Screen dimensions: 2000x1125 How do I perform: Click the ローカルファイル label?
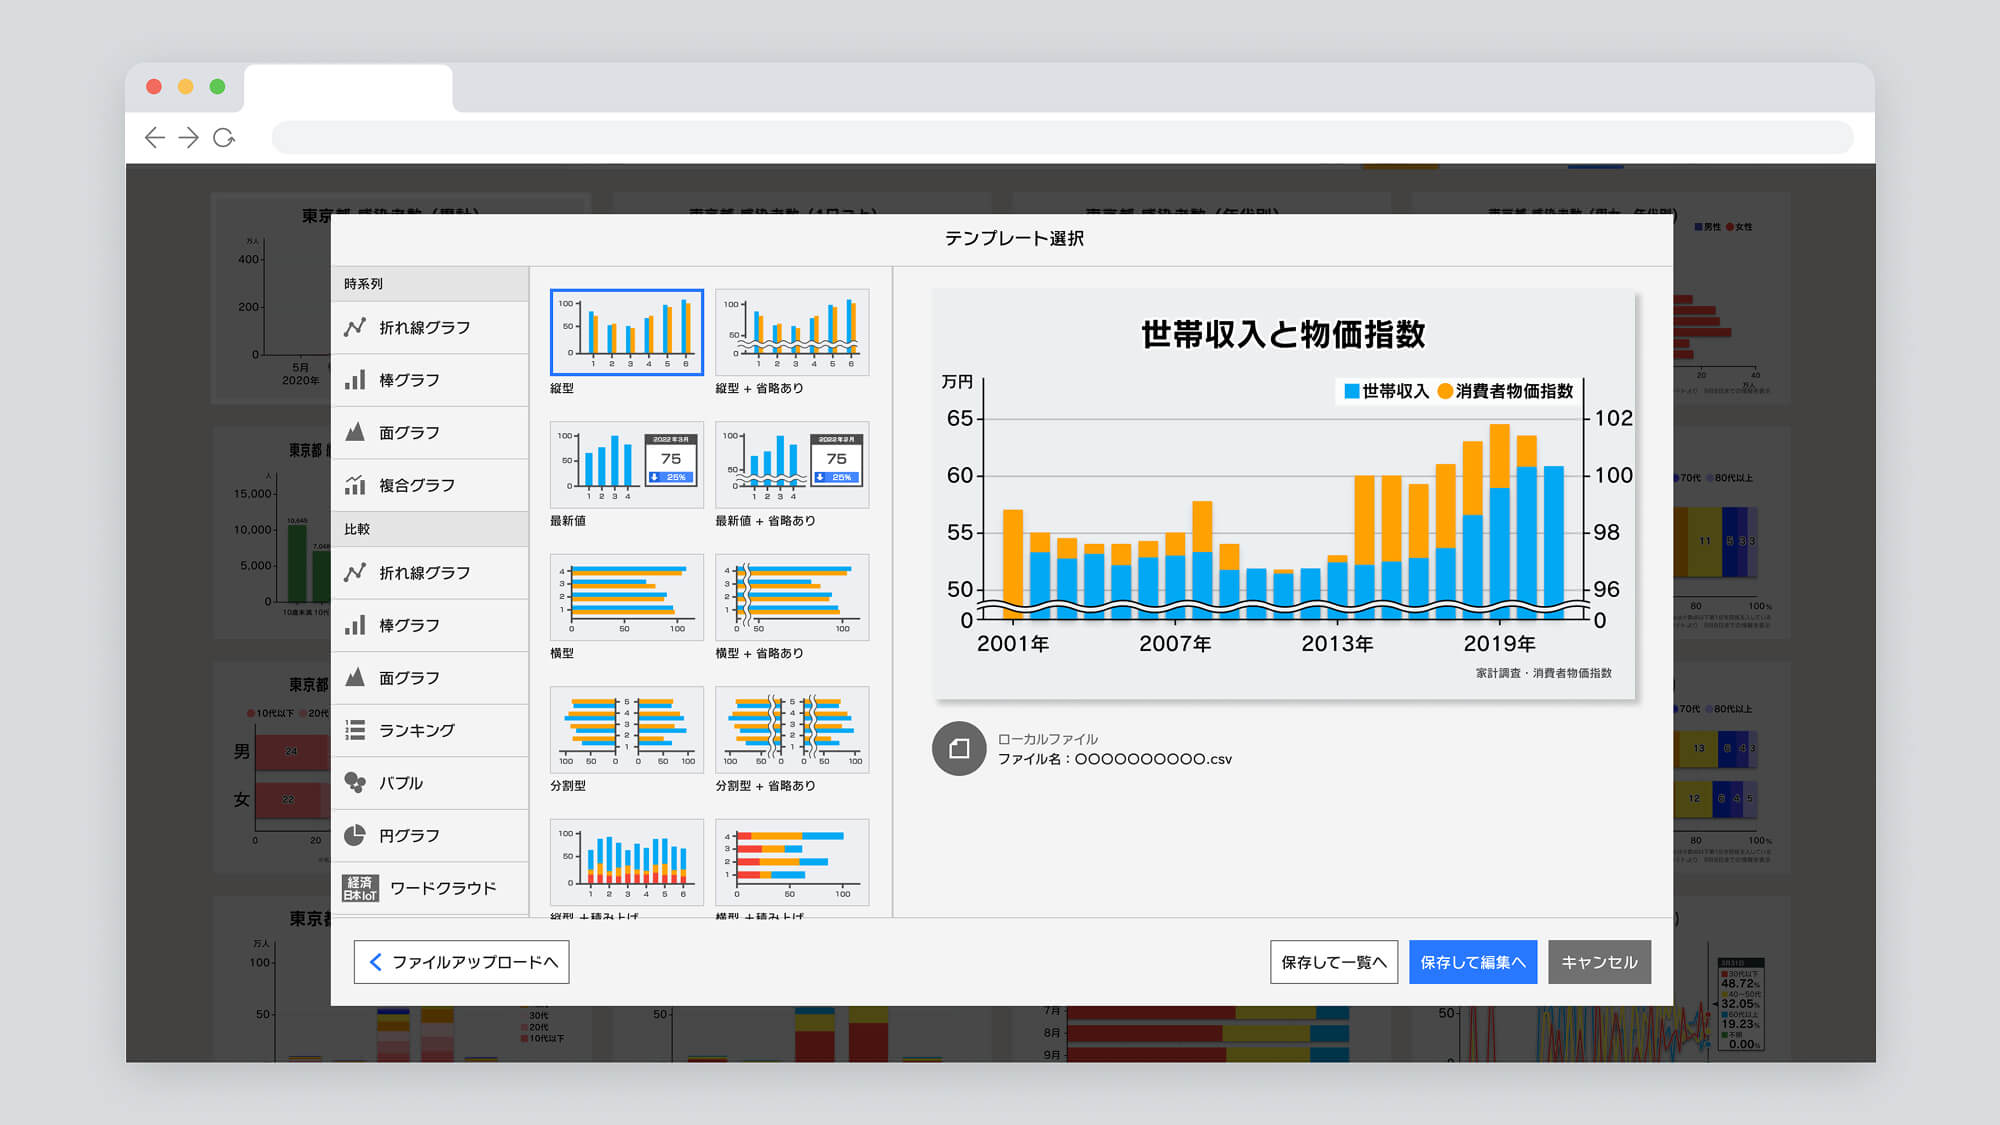coord(1048,739)
